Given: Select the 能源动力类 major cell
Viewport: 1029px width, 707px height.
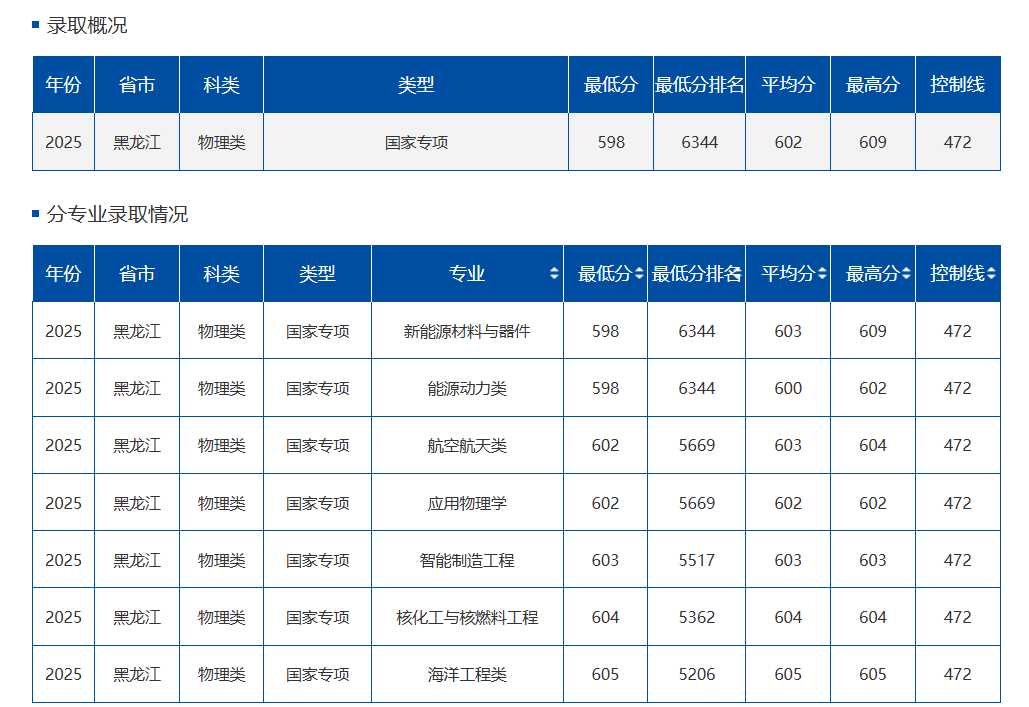Looking at the screenshot, I should (x=467, y=389).
